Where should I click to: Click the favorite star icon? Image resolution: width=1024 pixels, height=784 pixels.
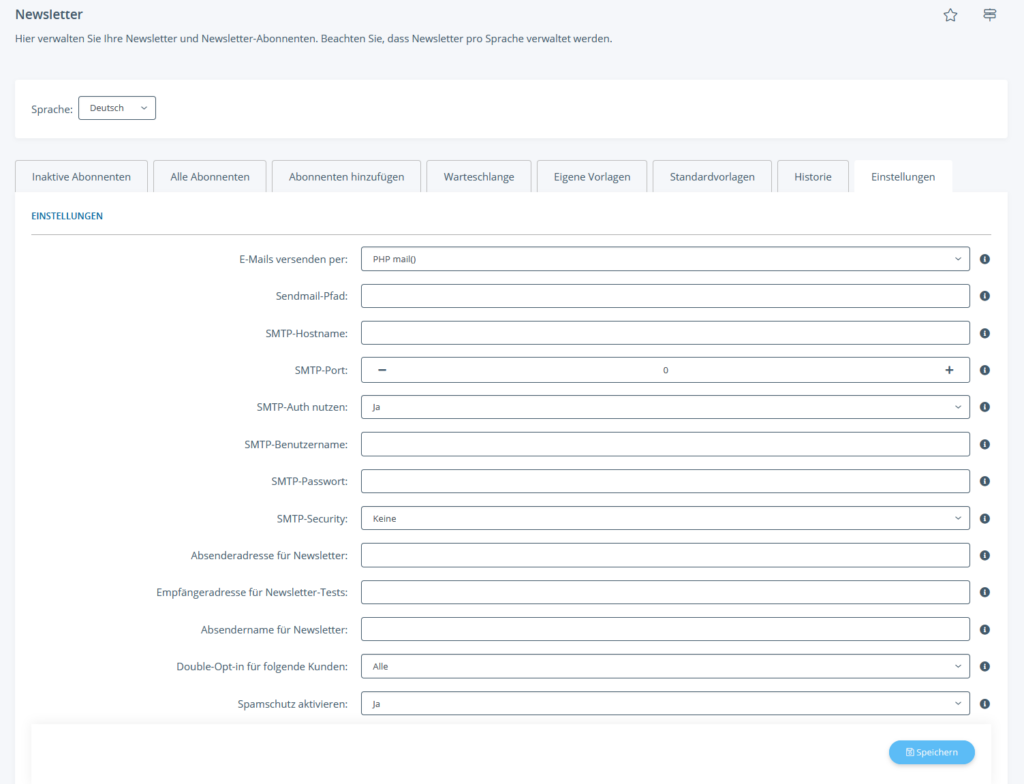coord(950,15)
